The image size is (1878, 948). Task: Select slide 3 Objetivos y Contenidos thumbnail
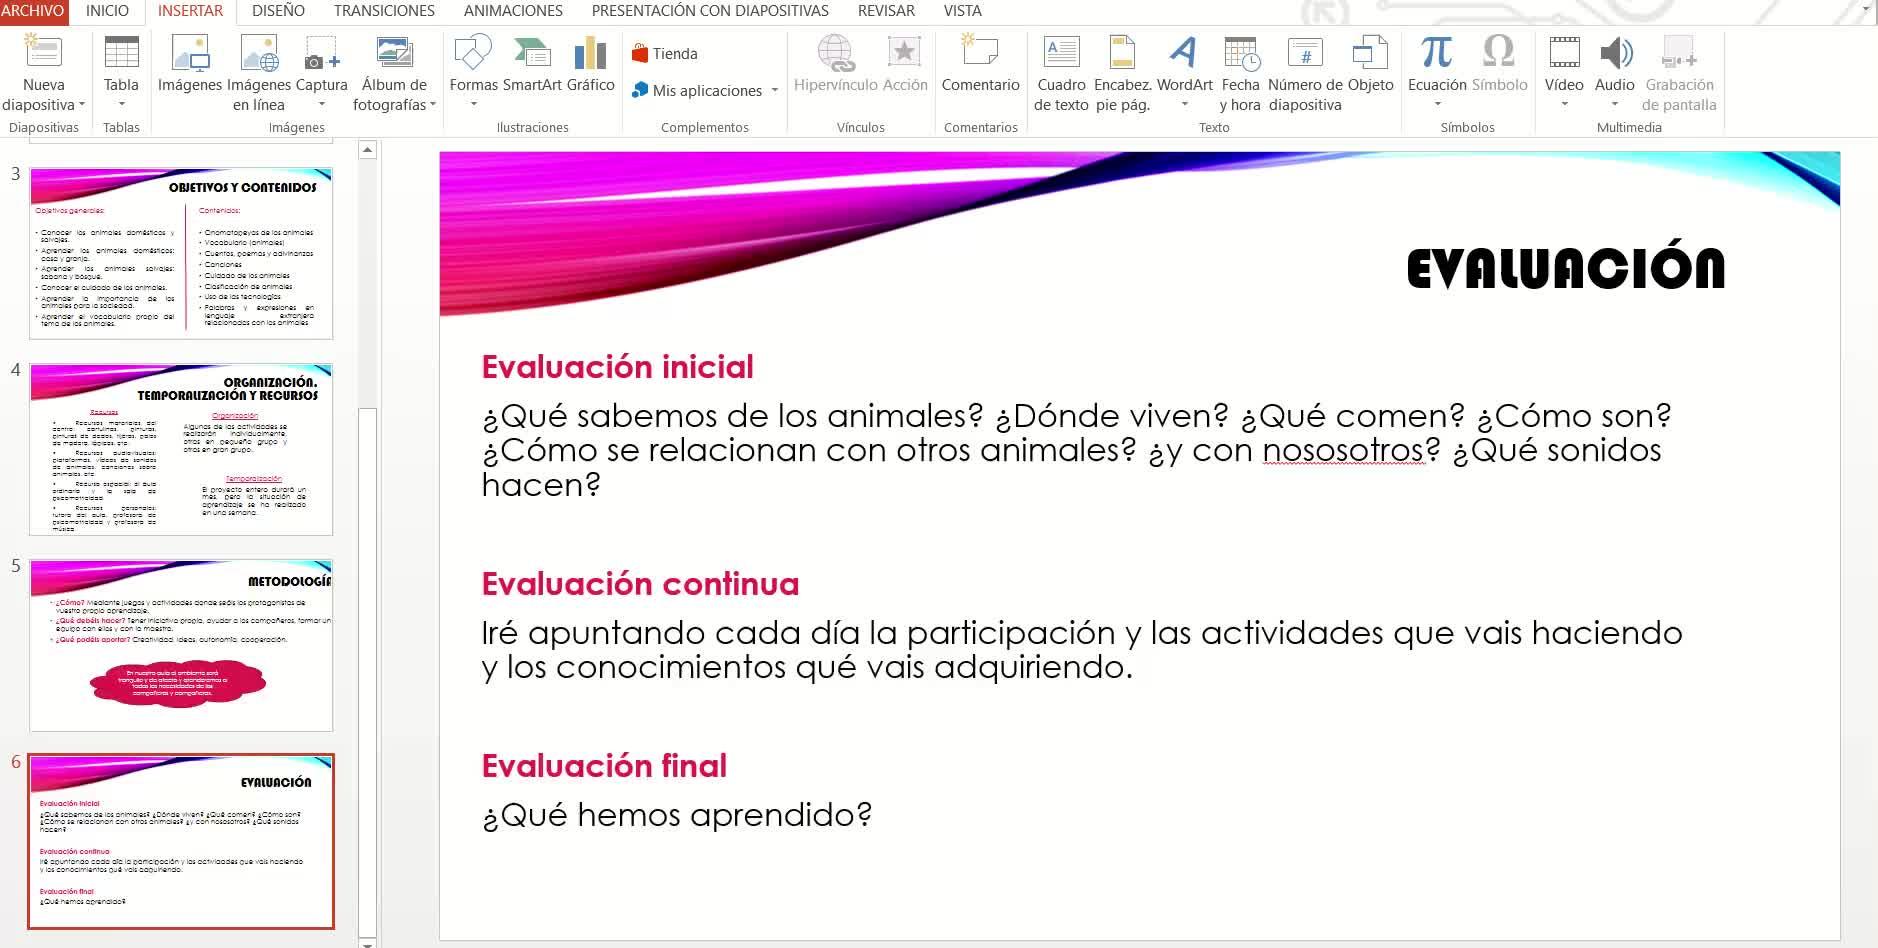[181, 253]
